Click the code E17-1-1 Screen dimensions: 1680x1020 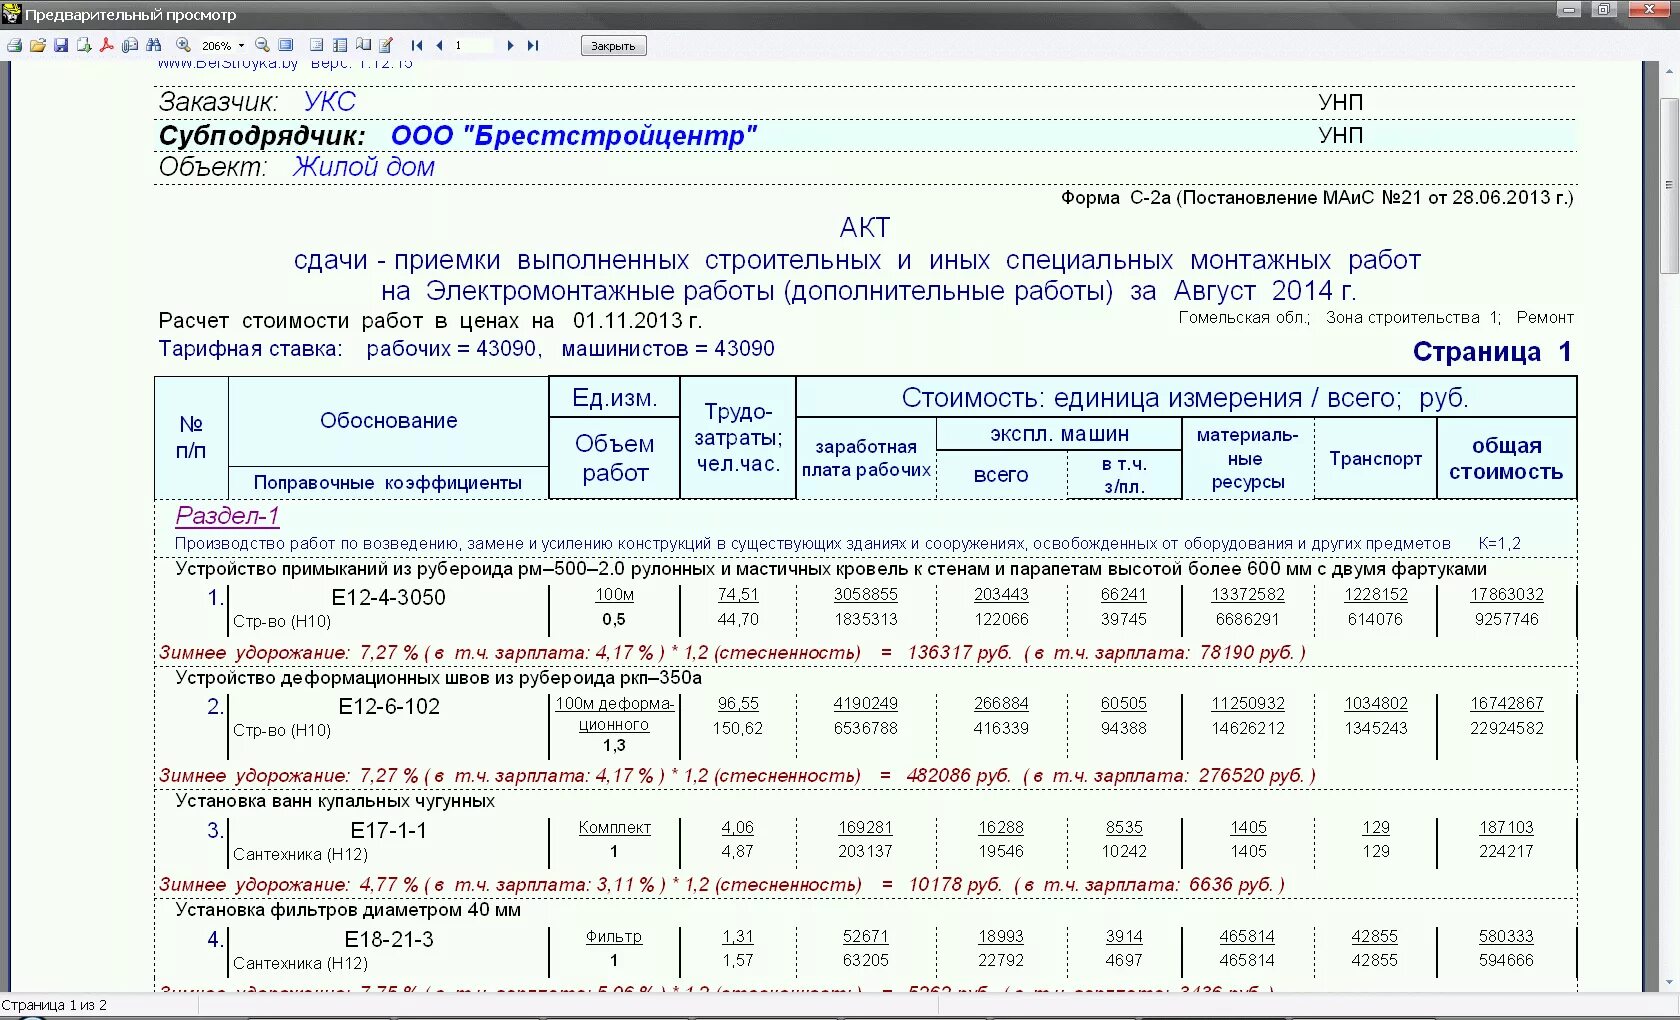click(388, 830)
